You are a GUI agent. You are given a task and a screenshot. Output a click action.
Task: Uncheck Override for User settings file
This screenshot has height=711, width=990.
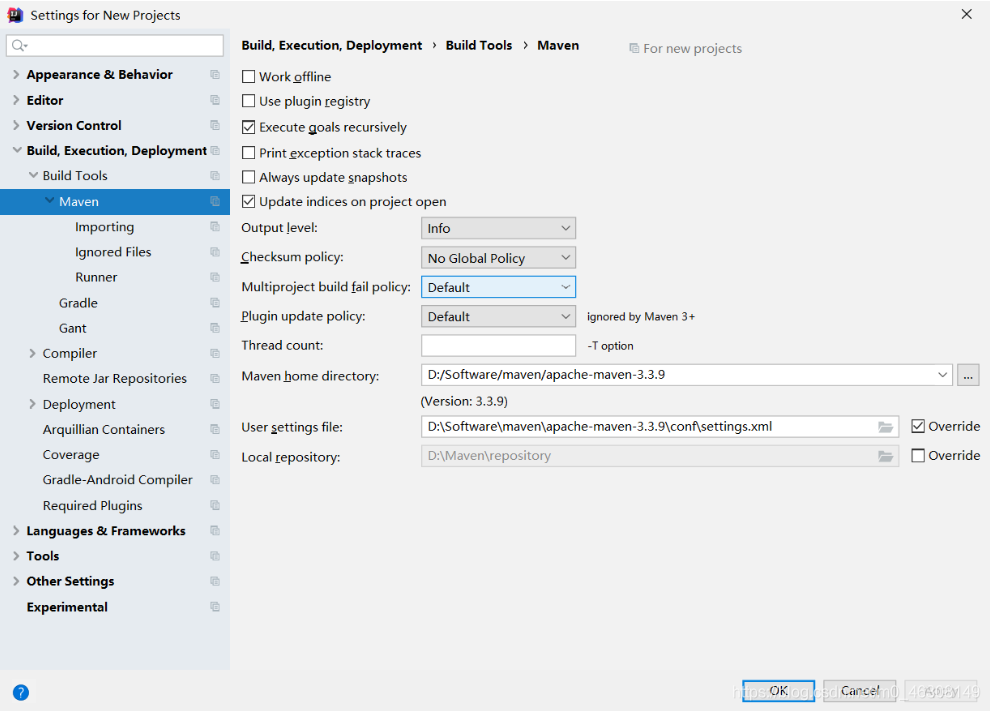918,426
